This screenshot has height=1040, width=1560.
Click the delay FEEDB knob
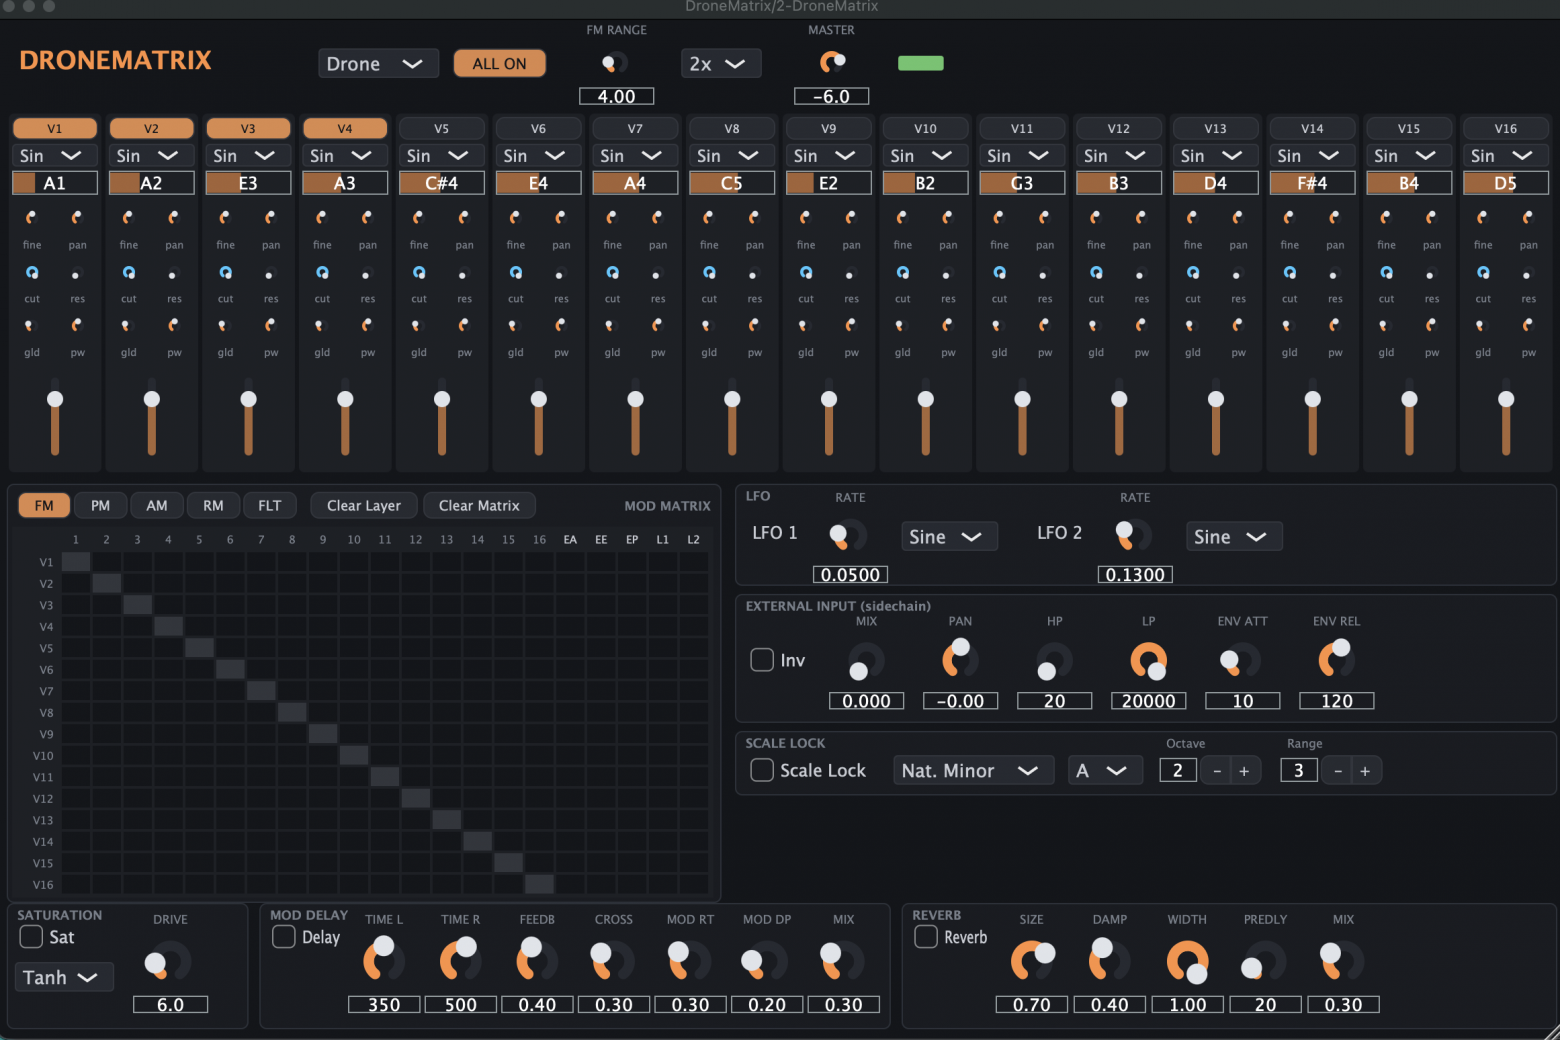coord(536,960)
